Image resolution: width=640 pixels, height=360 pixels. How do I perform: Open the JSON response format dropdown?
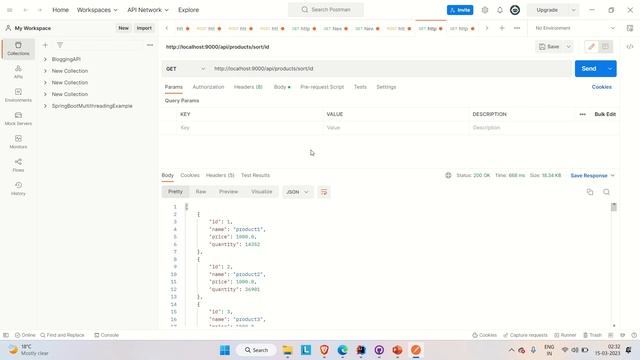pyautogui.click(x=298, y=192)
